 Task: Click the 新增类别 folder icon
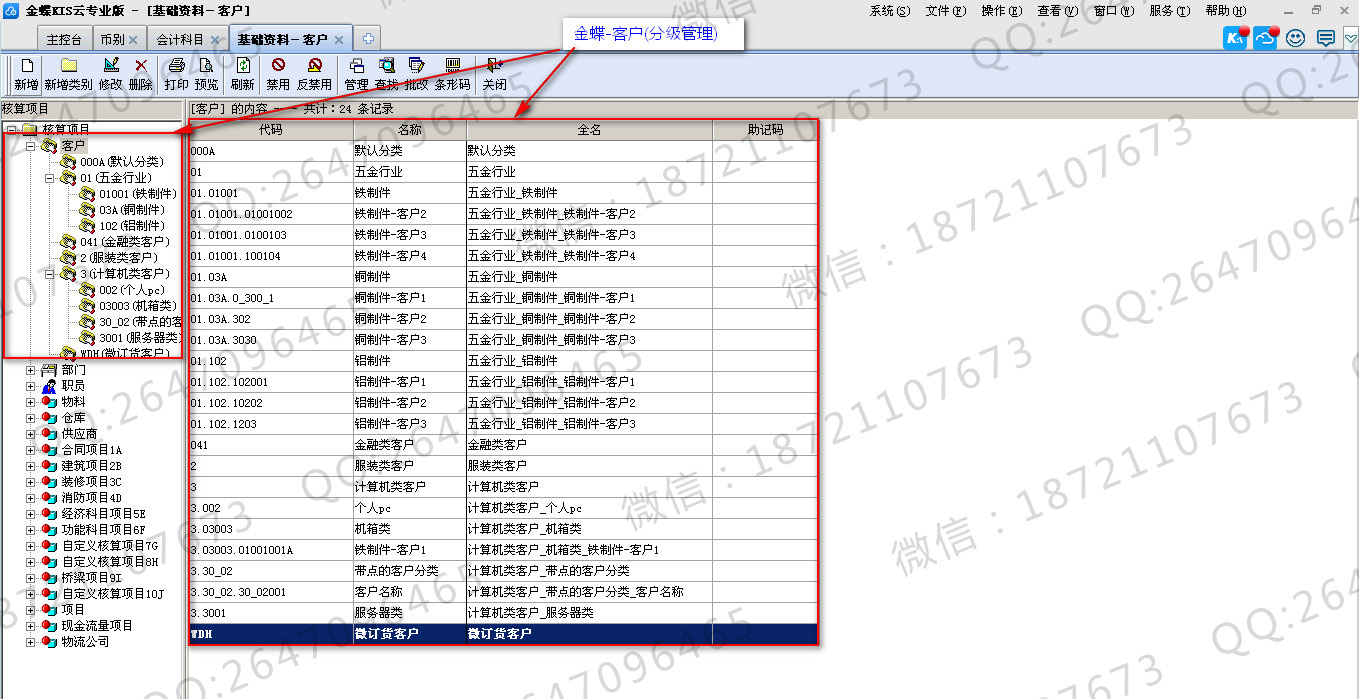pos(68,67)
